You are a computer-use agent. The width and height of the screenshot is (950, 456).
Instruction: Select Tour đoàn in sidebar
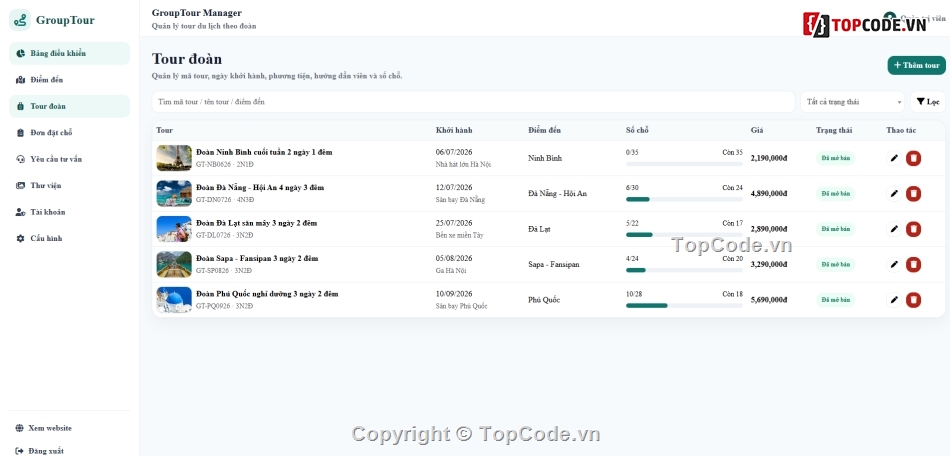pyautogui.click(x=69, y=106)
